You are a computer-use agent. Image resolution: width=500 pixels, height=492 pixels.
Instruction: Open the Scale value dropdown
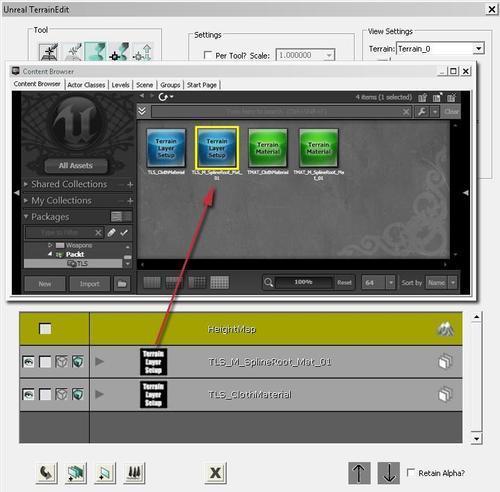tap(329, 55)
